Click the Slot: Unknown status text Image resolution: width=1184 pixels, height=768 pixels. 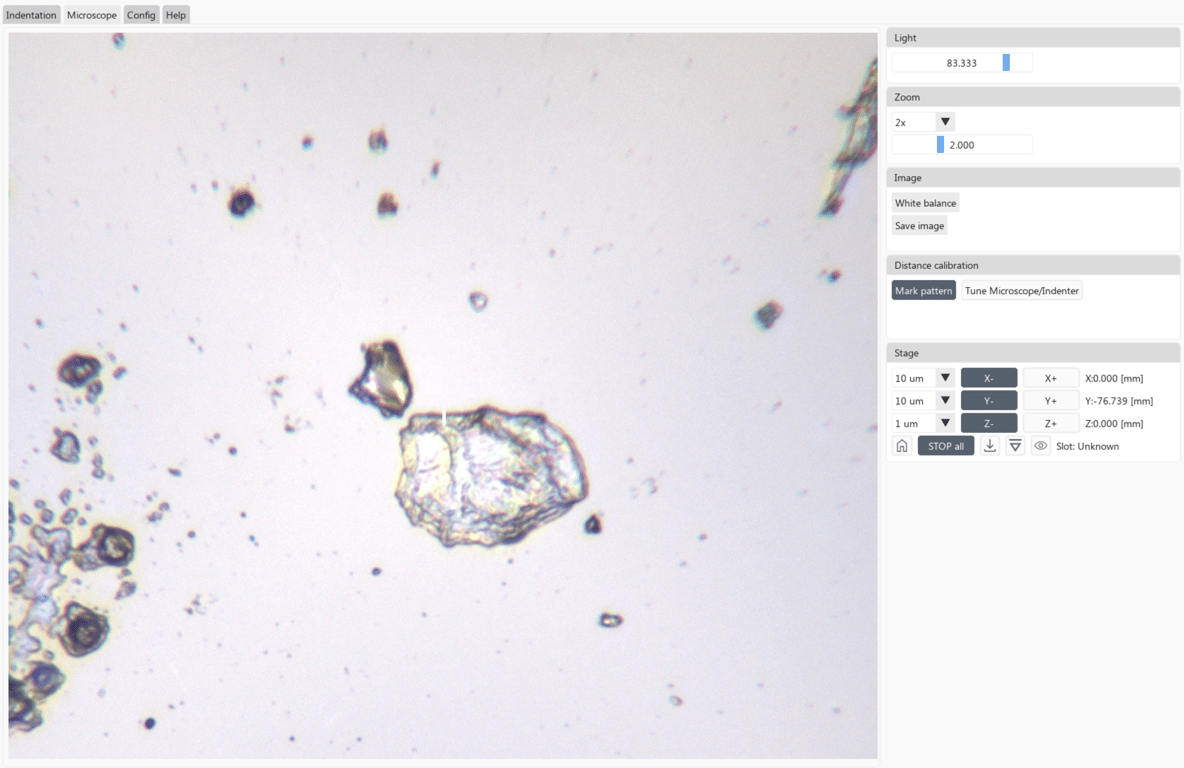[1087, 446]
